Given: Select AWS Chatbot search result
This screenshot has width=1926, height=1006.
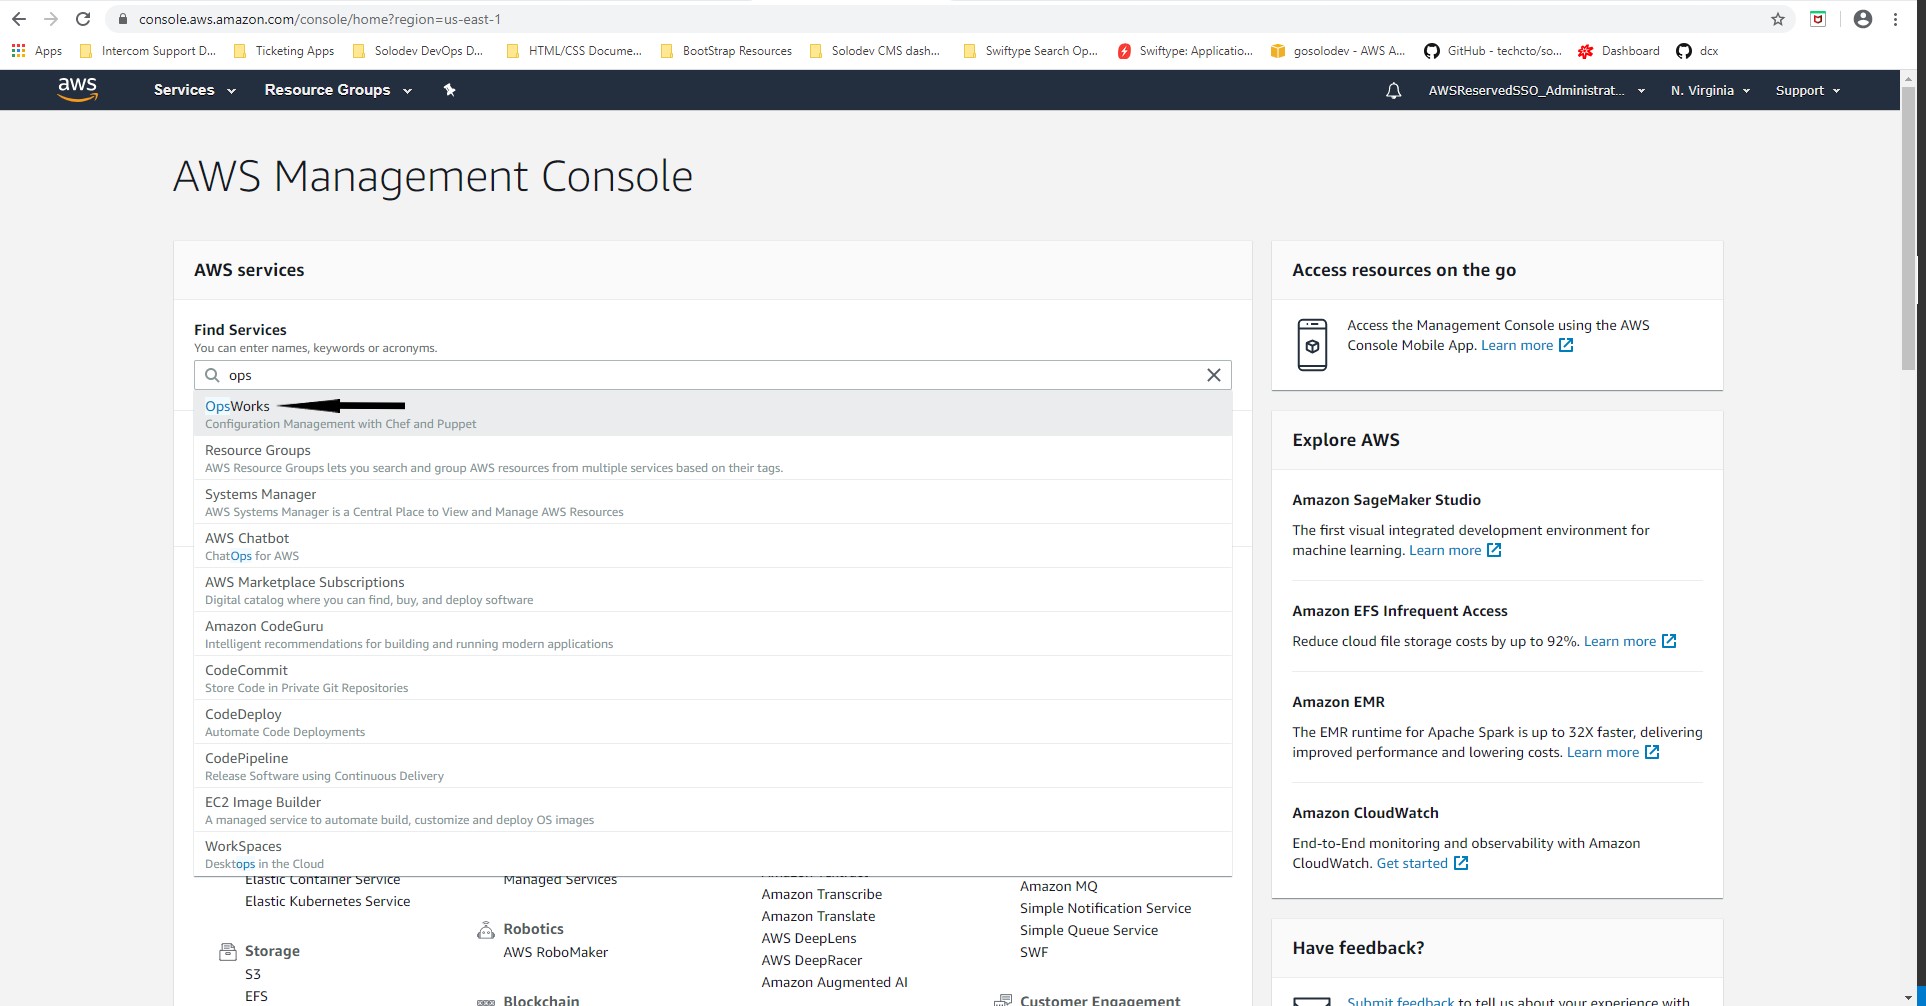Looking at the screenshot, I should tap(713, 546).
